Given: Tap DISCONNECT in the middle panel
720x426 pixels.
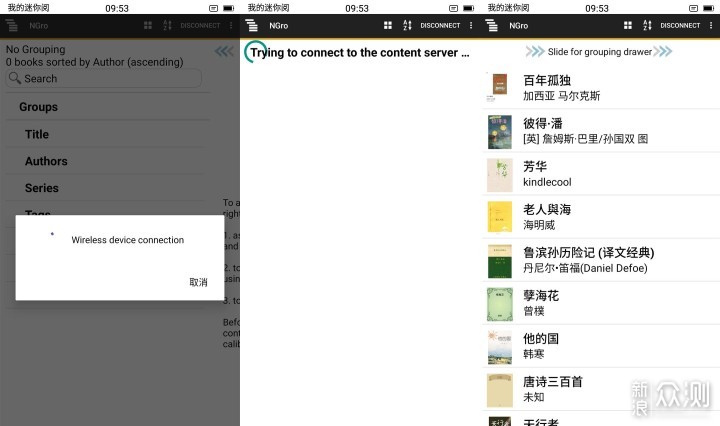Looking at the screenshot, I should click(x=440, y=26).
